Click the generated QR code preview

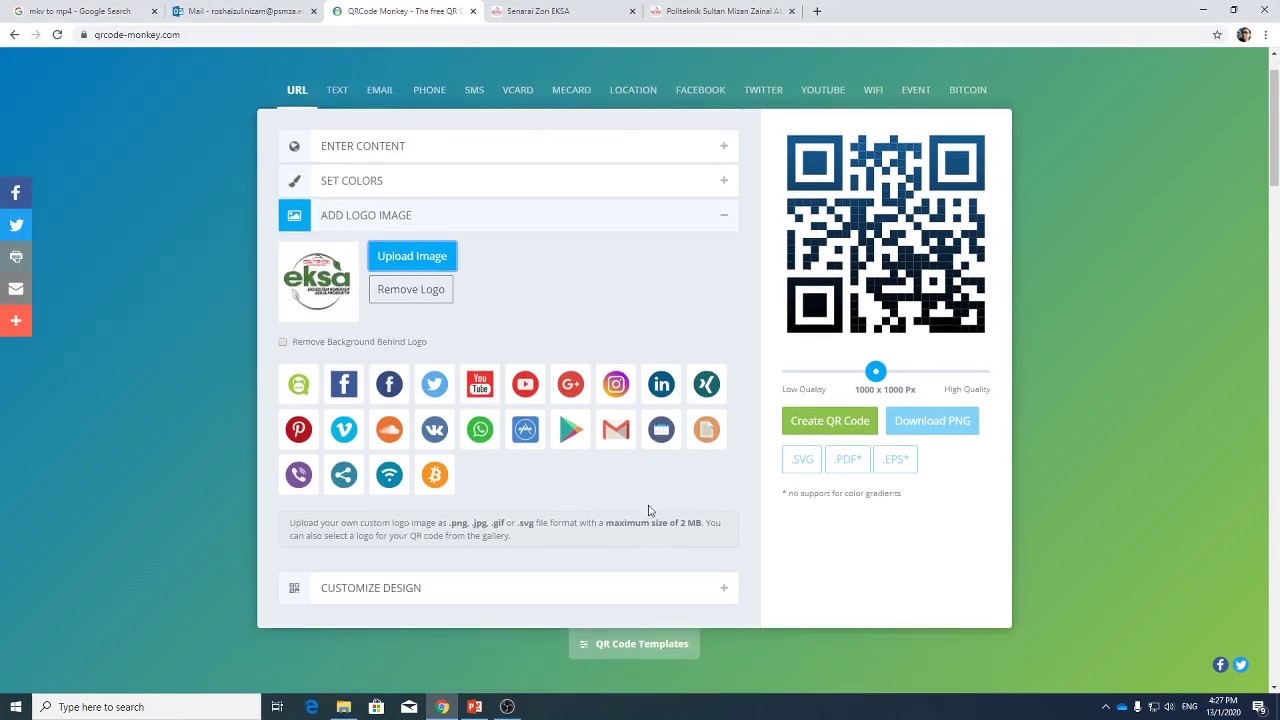pos(886,234)
